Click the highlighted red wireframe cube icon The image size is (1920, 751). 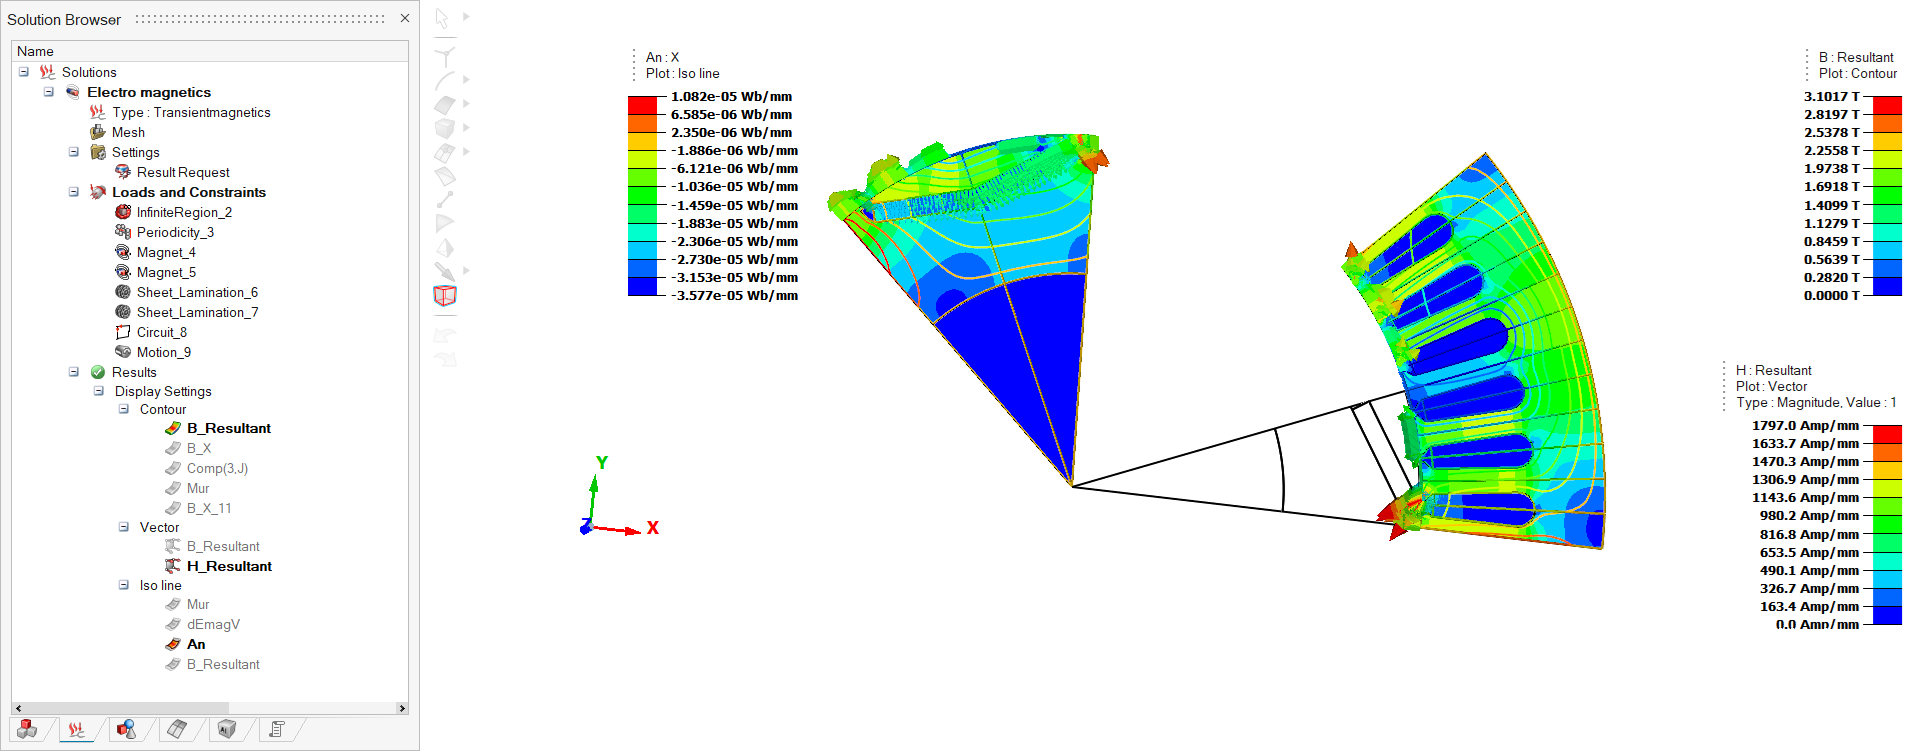[445, 295]
